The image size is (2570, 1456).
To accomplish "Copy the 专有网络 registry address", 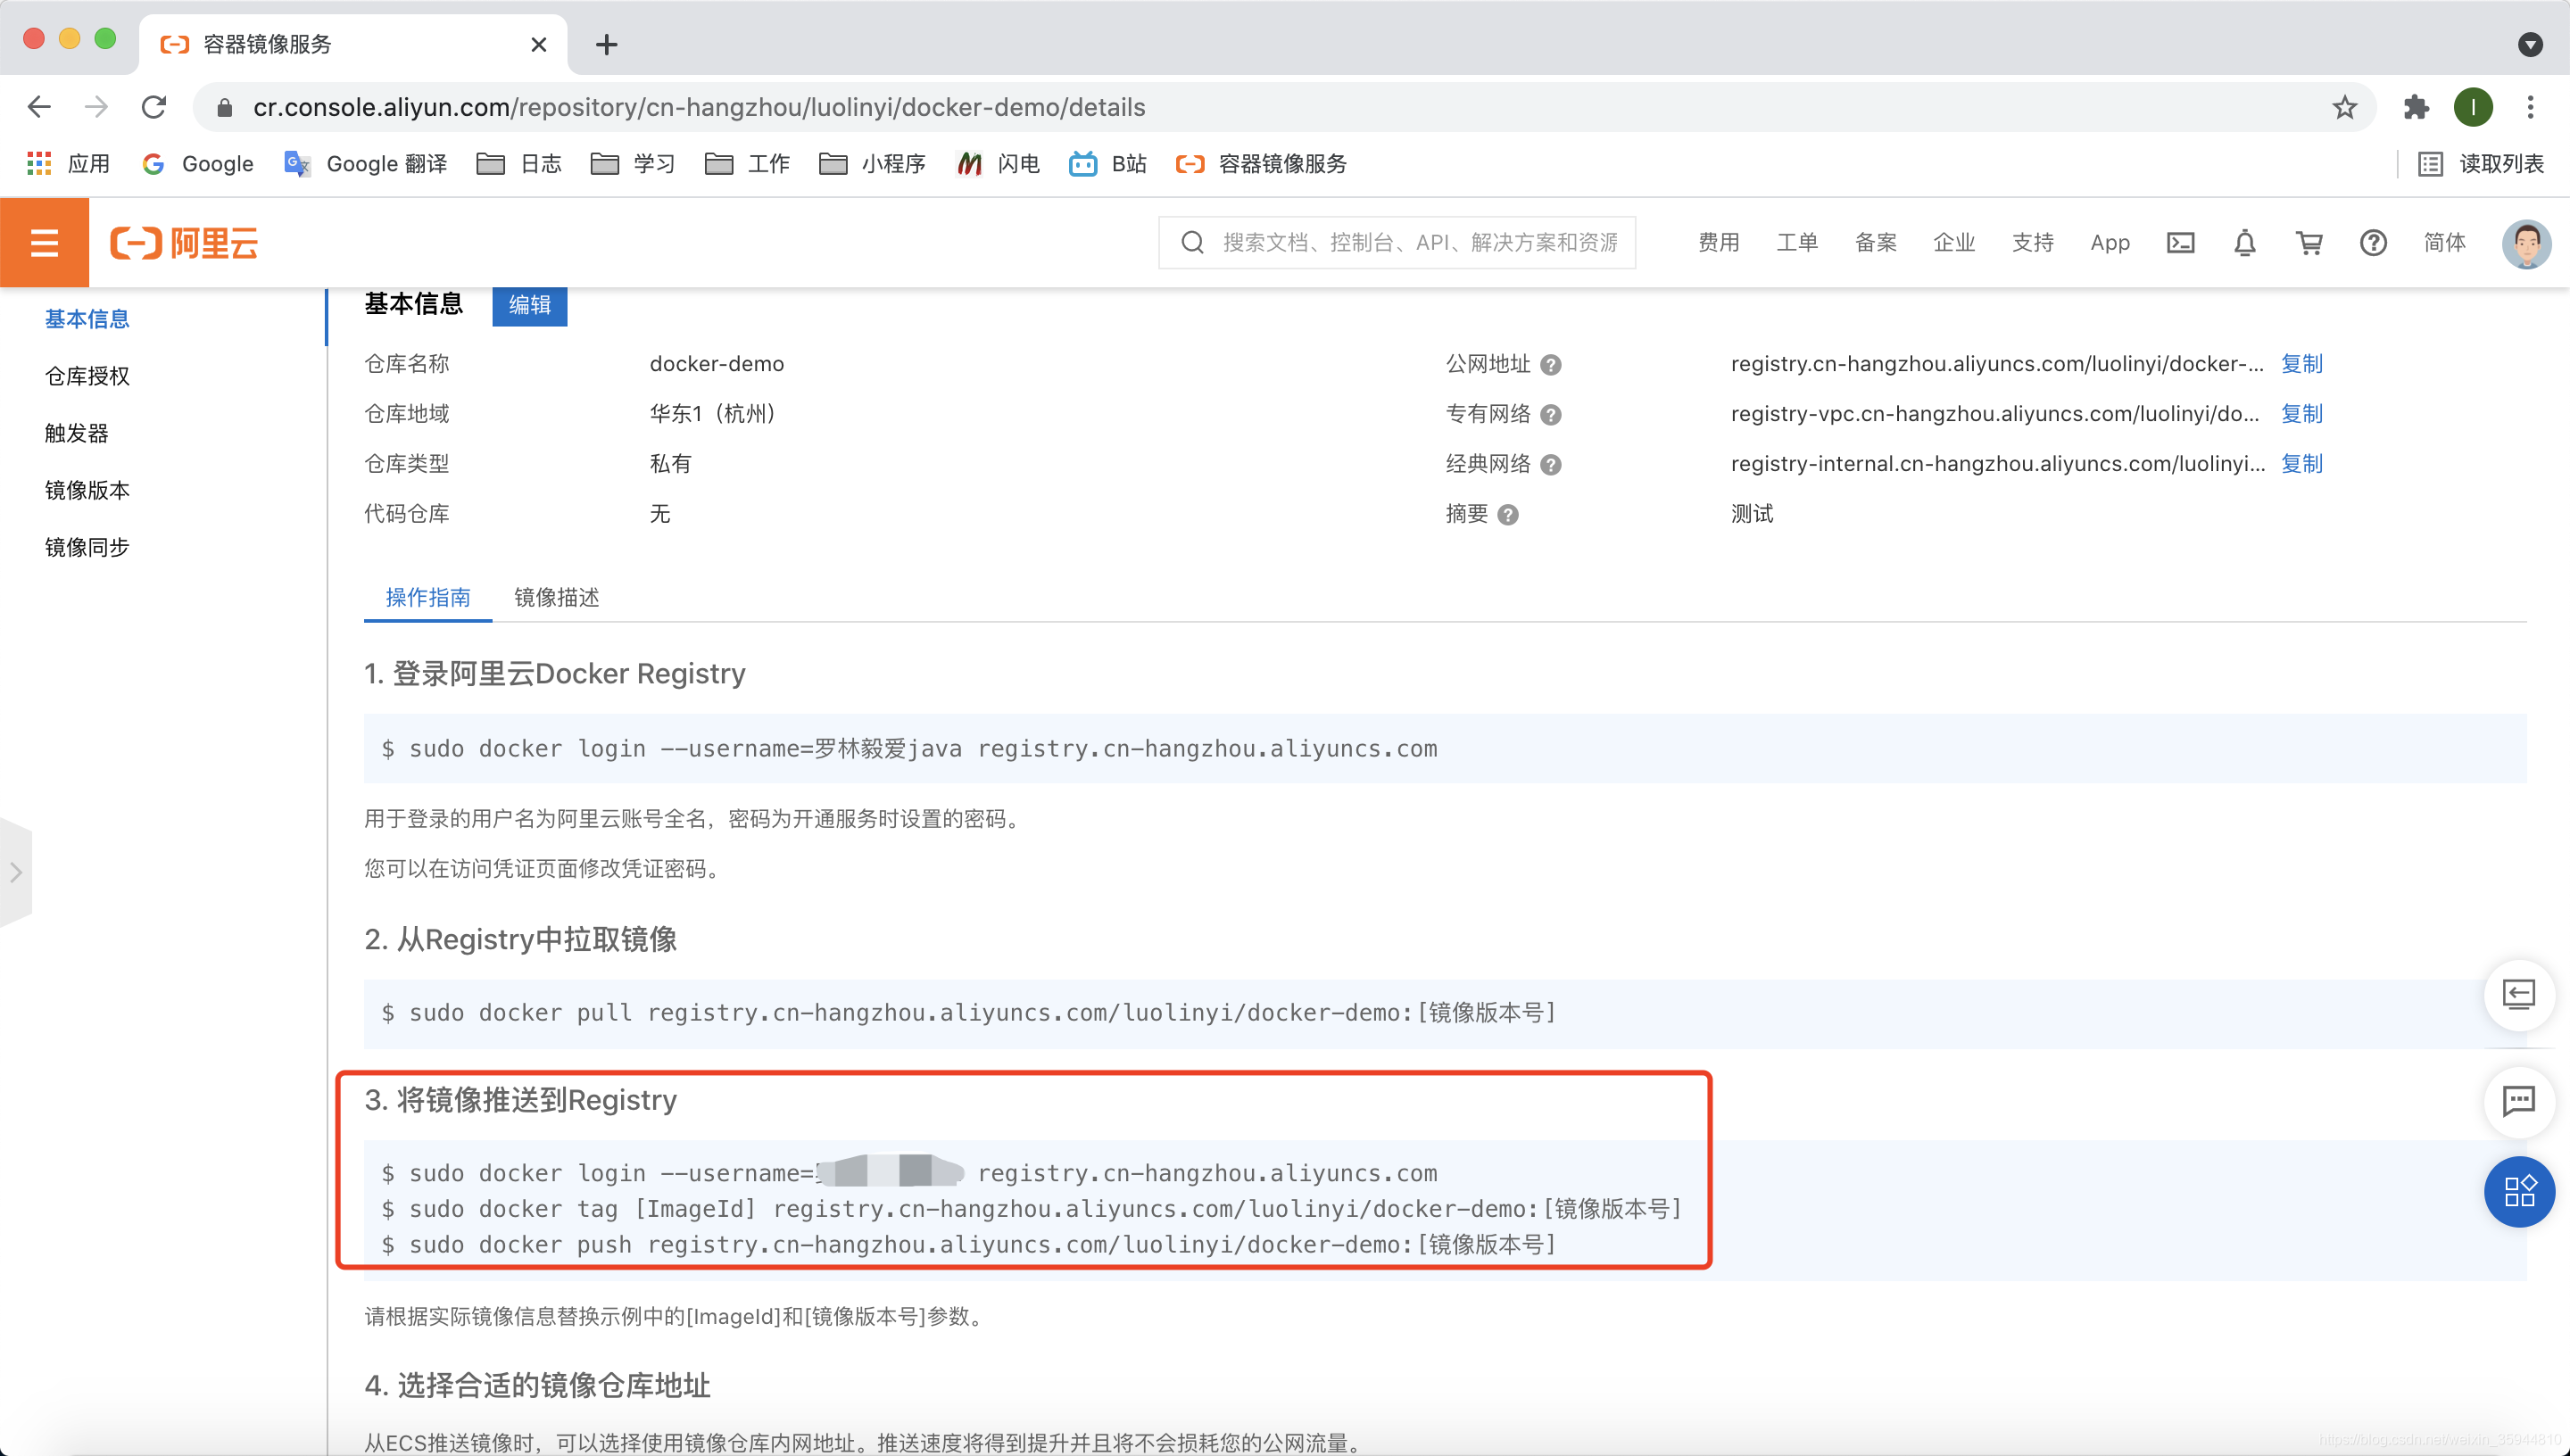I will click(x=2301, y=414).
